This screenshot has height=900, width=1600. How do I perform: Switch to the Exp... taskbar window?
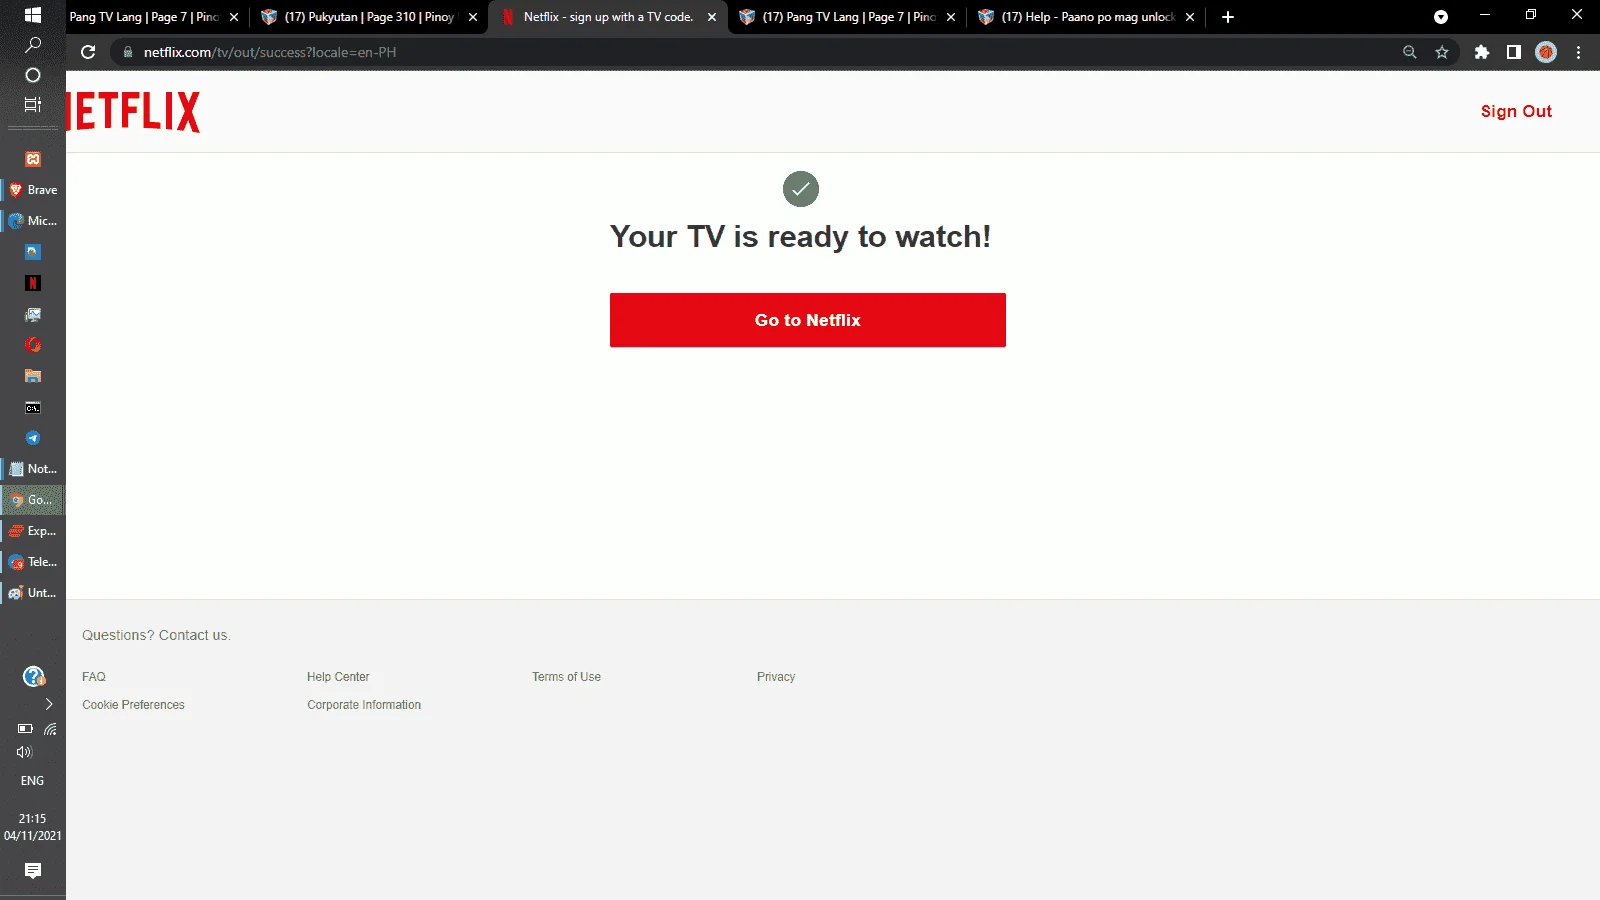tap(33, 531)
